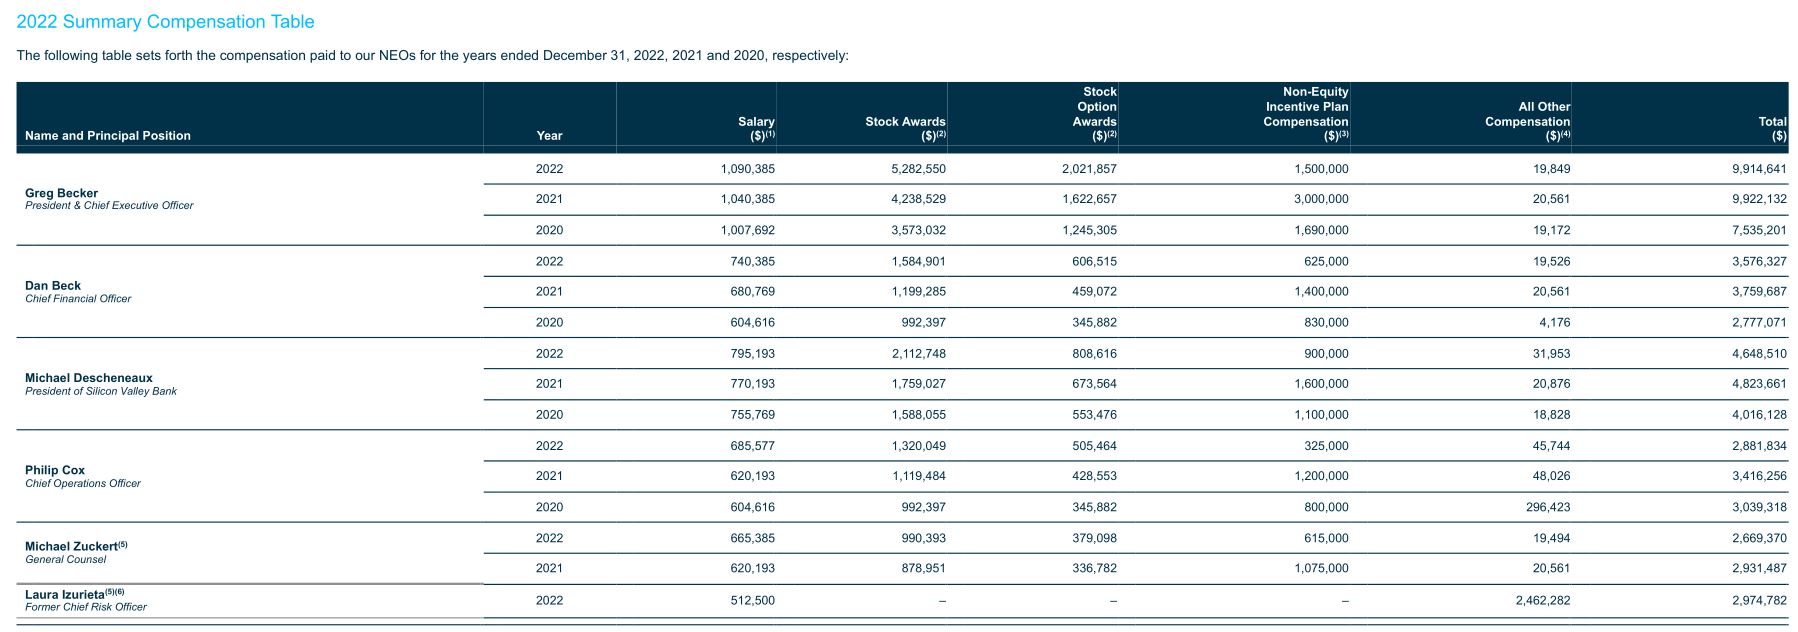This screenshot has width=1798, height=632.
Task: Click the Non-Equity Incentive Plan Compensation header
Action: pos(1306,114)
